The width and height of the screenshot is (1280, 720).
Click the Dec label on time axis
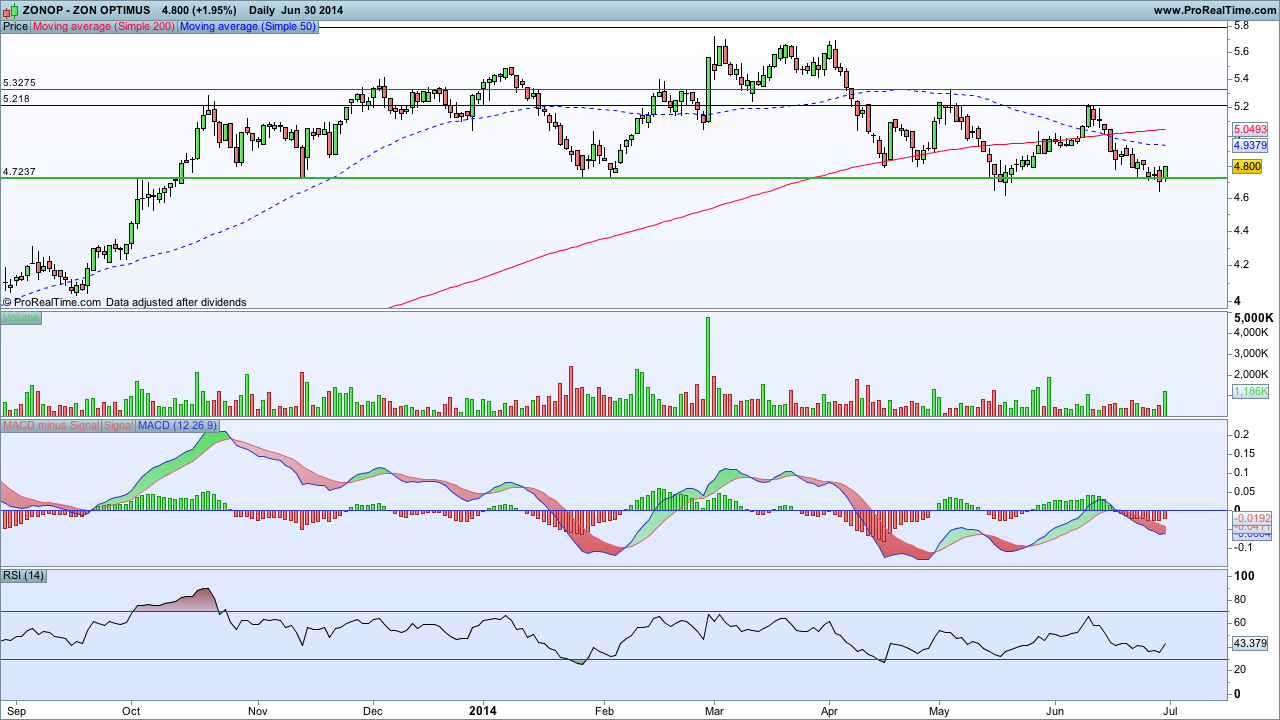pyautogui.click(x=373, y=711)
